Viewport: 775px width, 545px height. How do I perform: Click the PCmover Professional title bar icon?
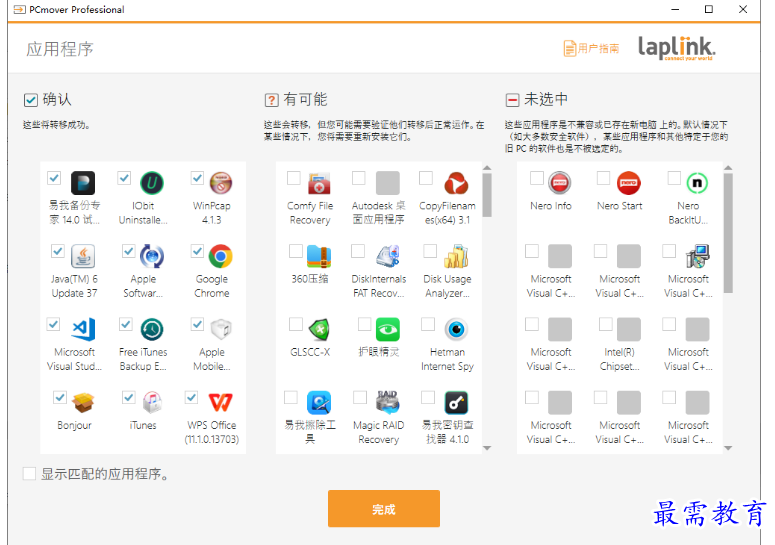19,9
